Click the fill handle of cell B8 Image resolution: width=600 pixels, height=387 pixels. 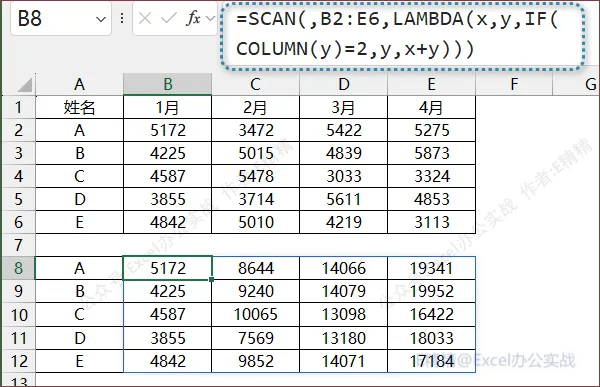pyautogui.click(x=212, y=279)
